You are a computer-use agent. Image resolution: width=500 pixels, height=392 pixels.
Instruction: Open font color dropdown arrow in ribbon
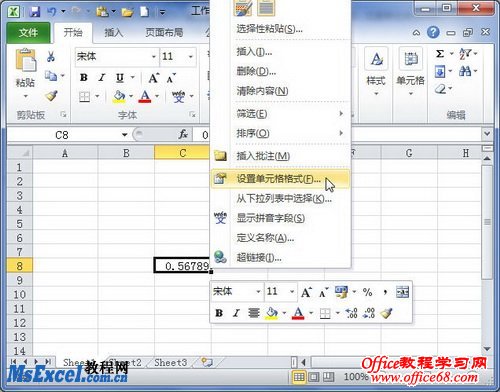pyautogui.click(x=157, y=96)
